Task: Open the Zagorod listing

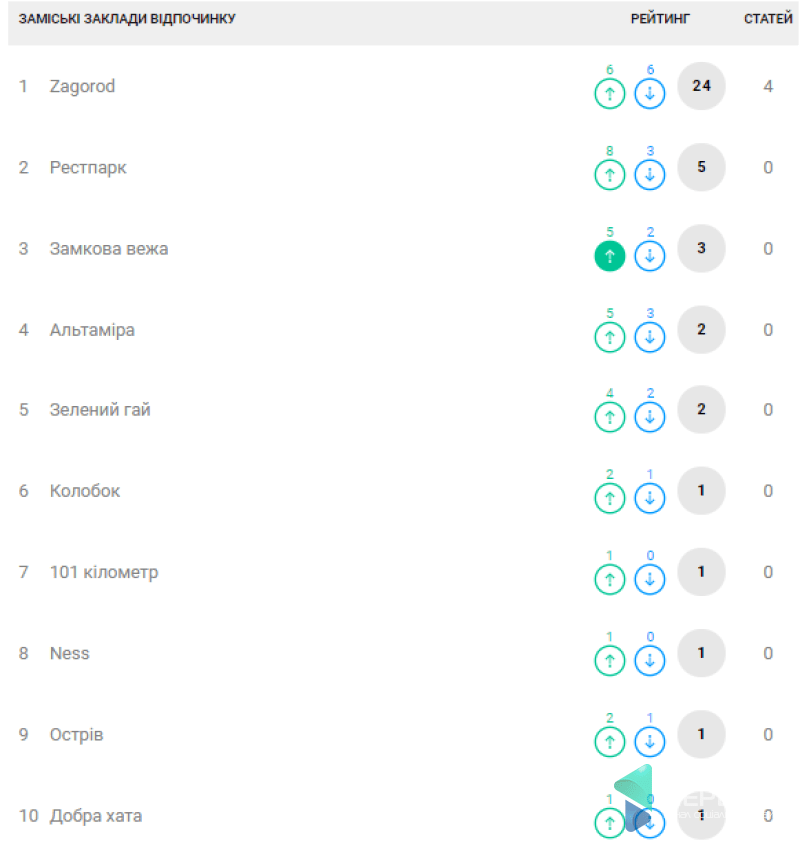Action: (x=82, y=86)
